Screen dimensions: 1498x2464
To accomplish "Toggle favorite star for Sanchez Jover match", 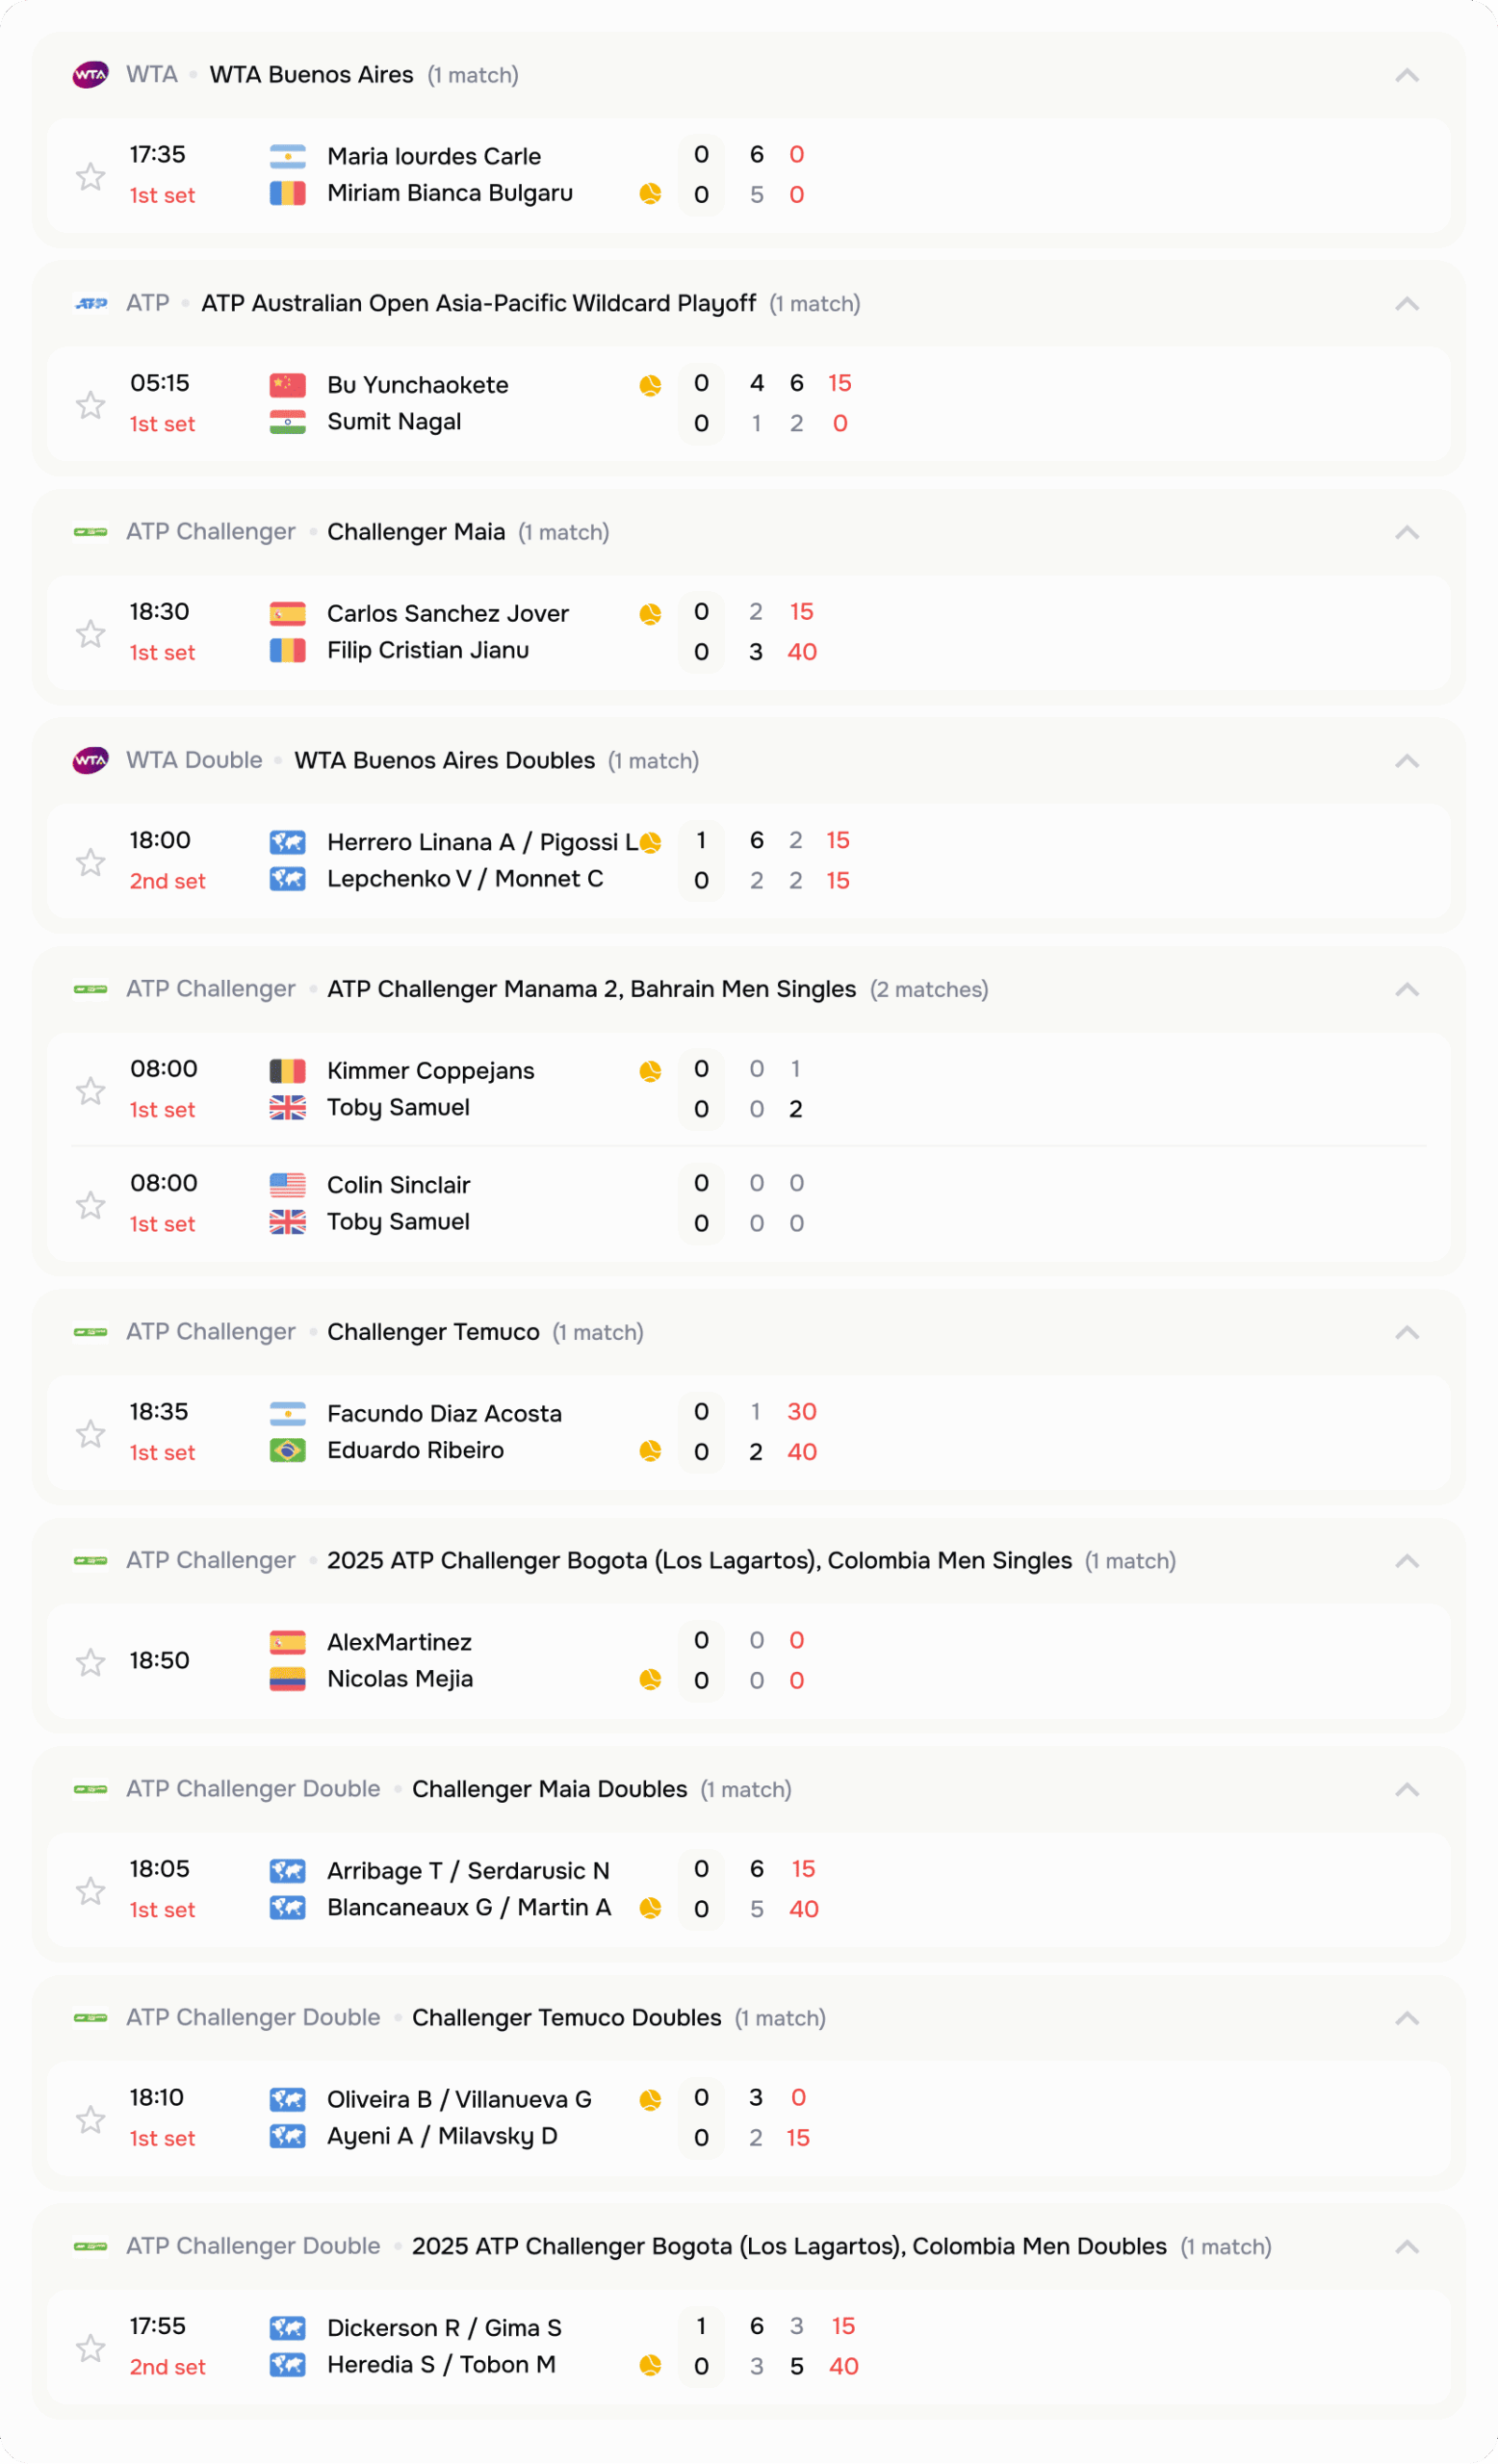I will [x=91, y=633].
